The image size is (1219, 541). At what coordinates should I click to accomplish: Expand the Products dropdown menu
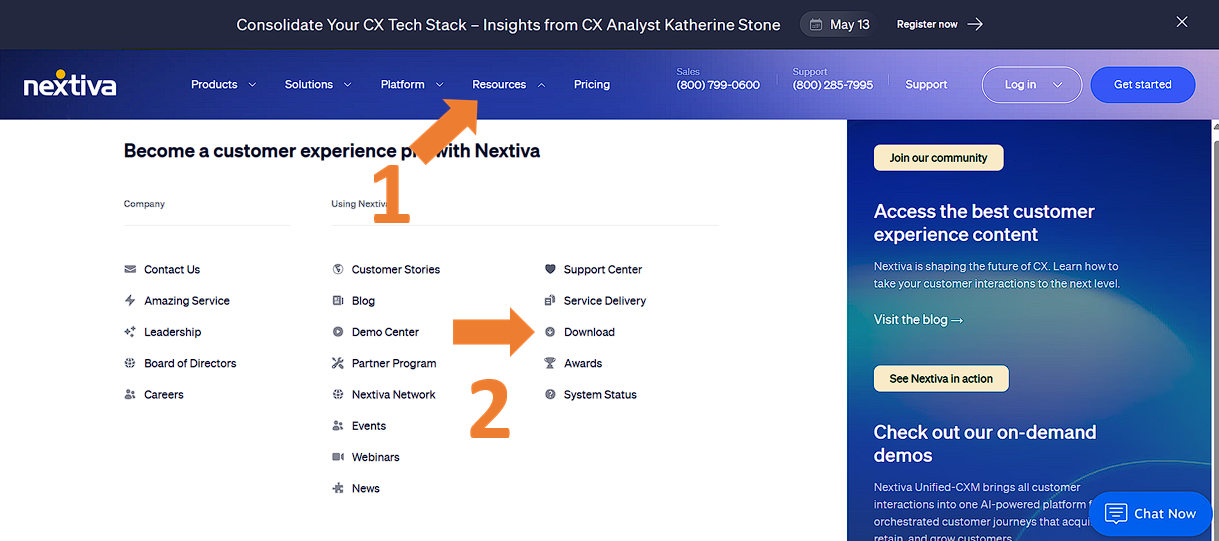(x=223, y=85)
